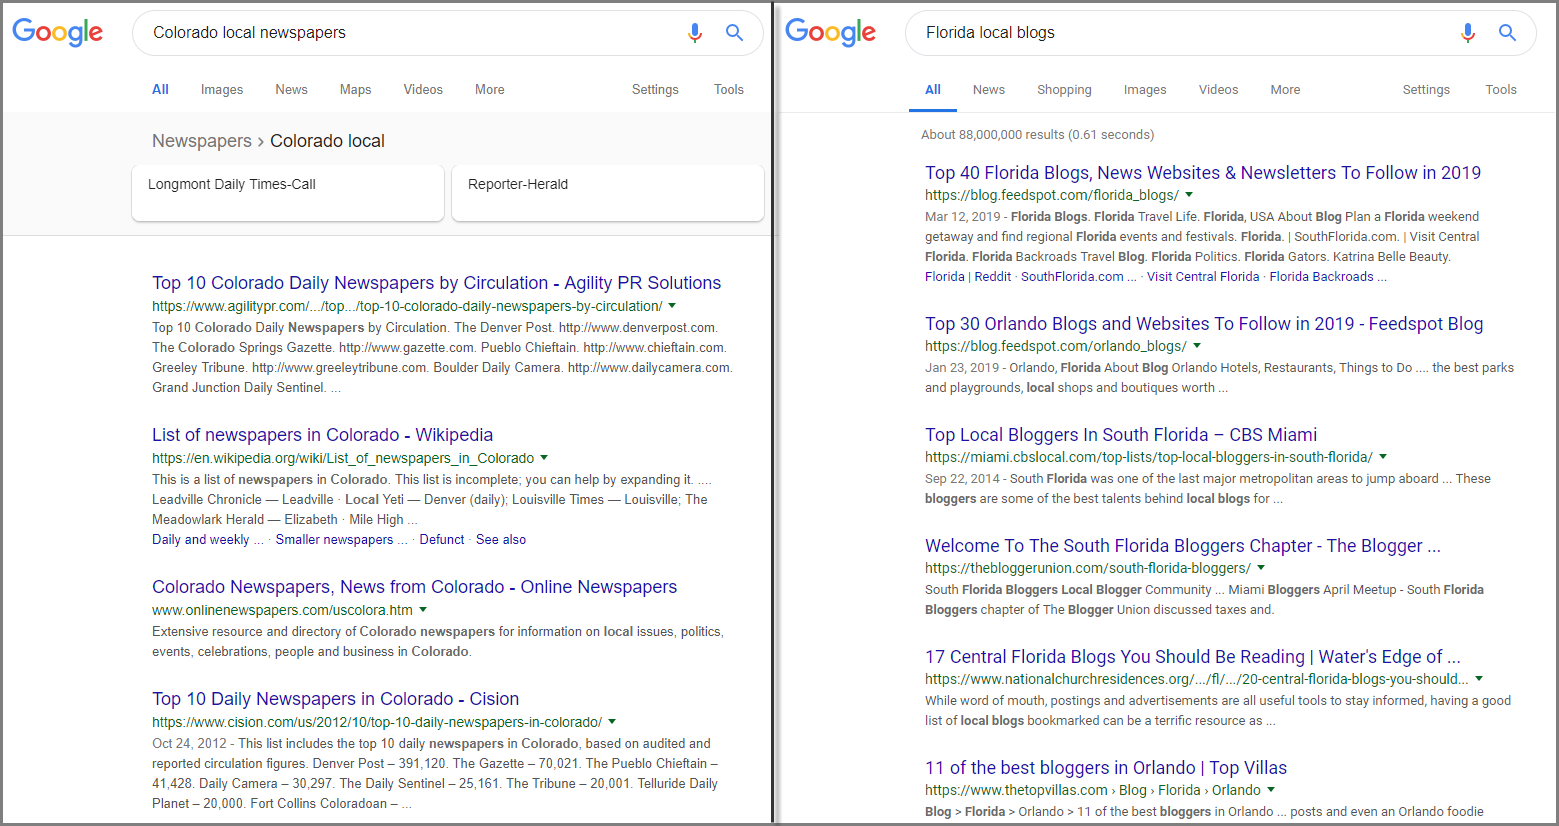Select All tab in Colorado search window

point(160,89)
